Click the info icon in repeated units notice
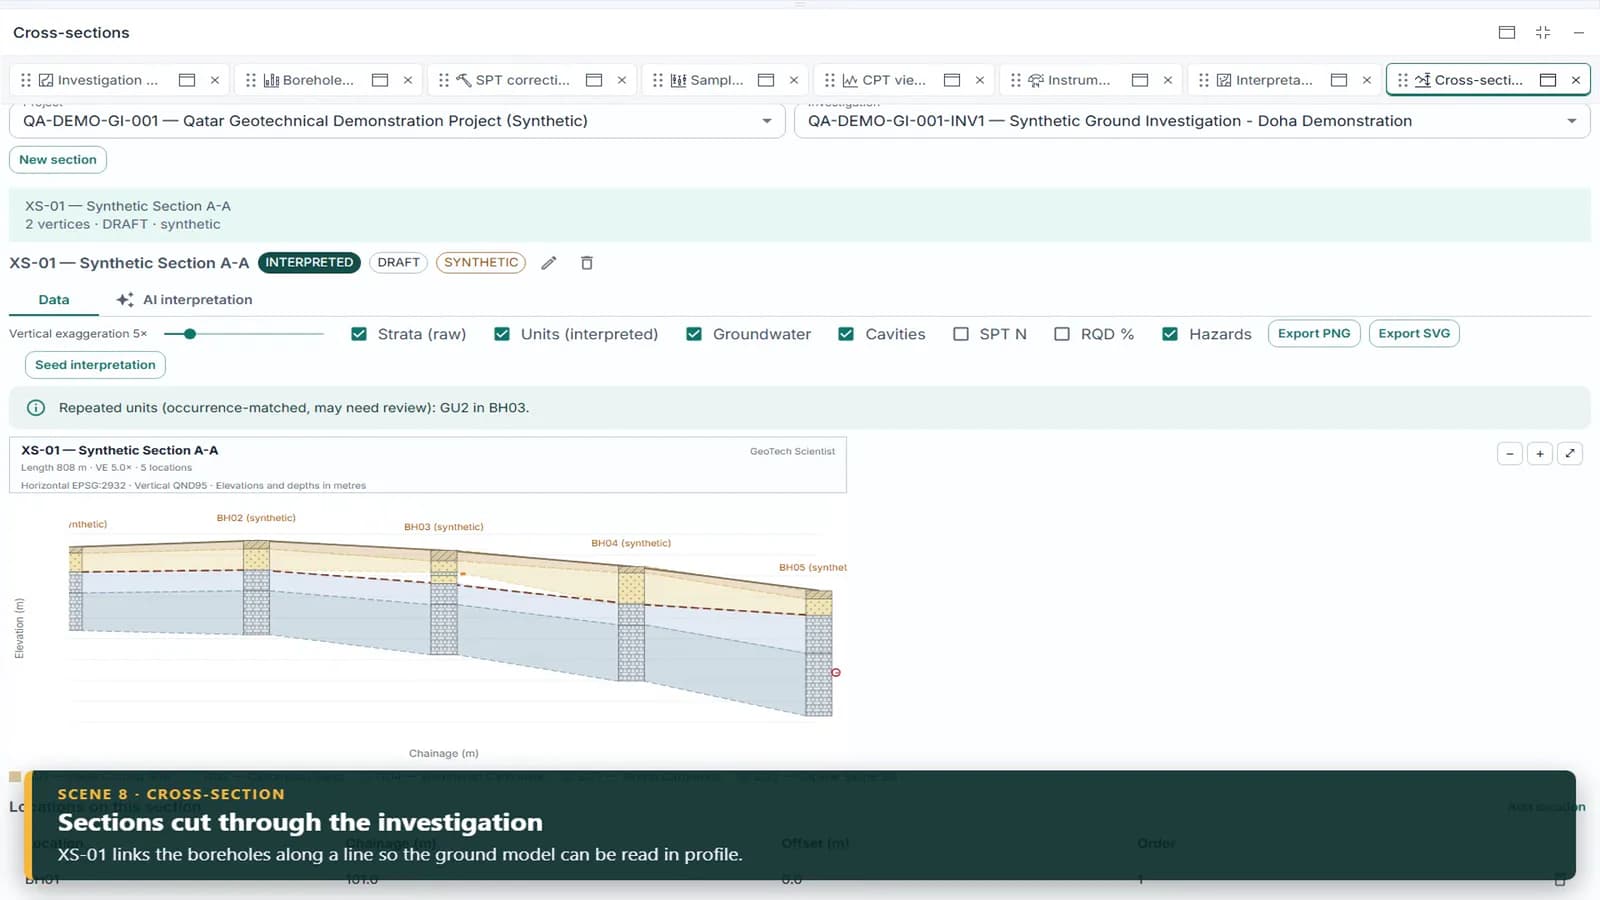Screen dimensions: 1600x900 click(x=36, y=408)
